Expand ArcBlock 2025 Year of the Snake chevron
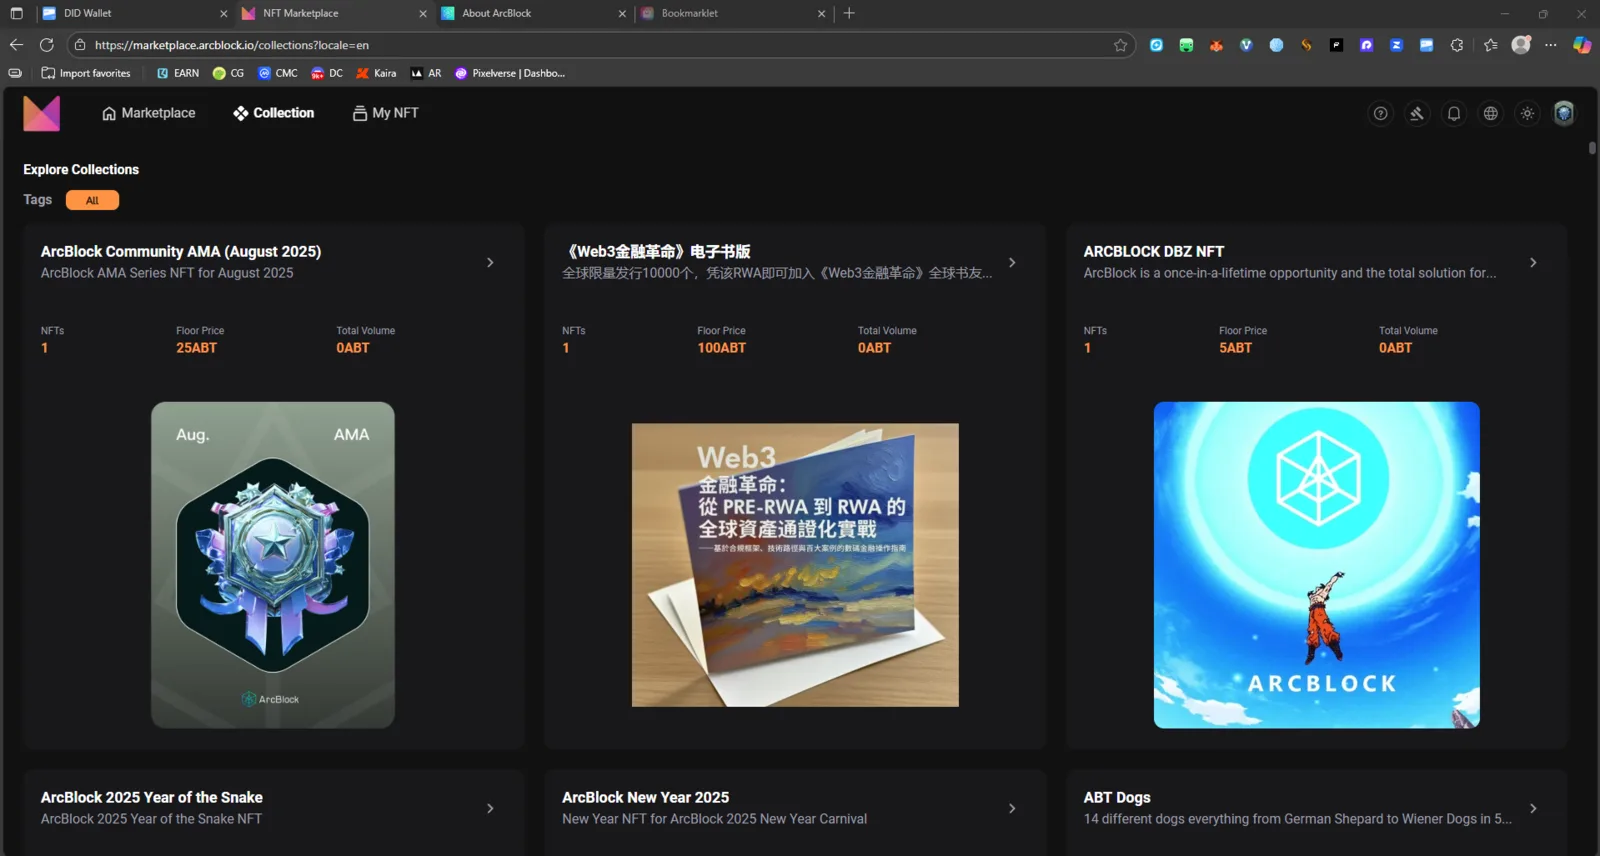 (490, 808)
